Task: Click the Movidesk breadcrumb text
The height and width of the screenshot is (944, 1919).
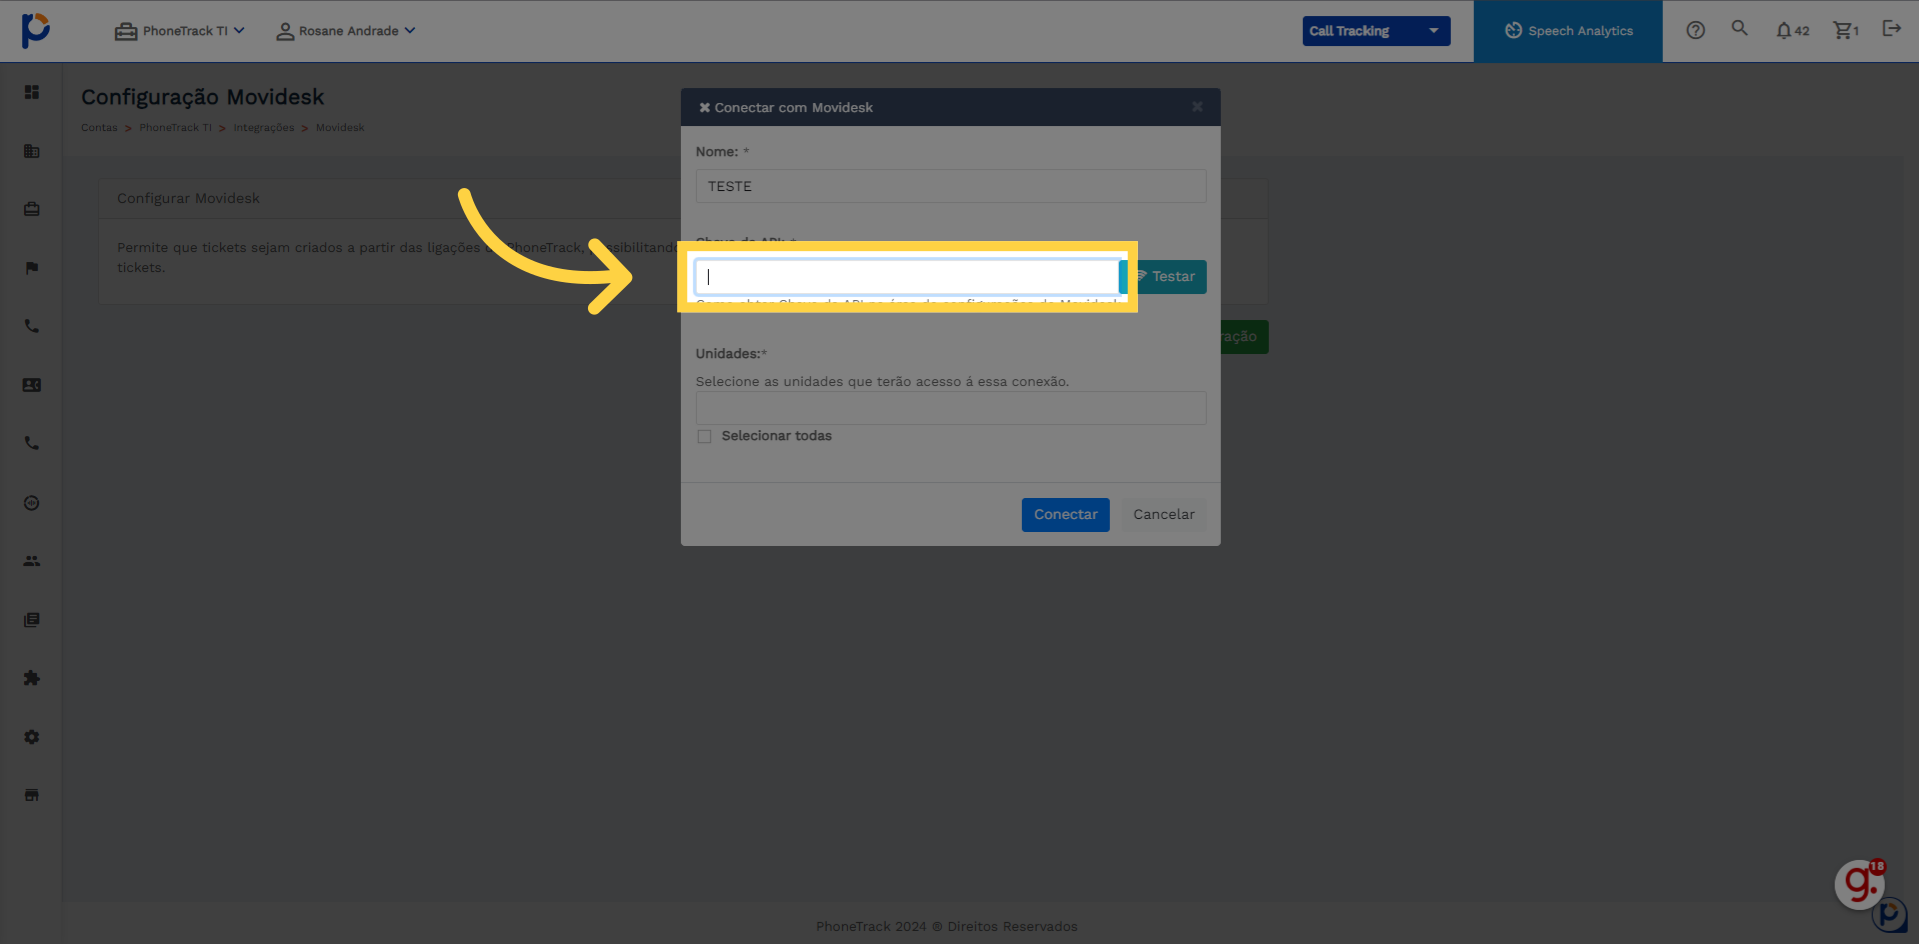Action: coord(340,128)
